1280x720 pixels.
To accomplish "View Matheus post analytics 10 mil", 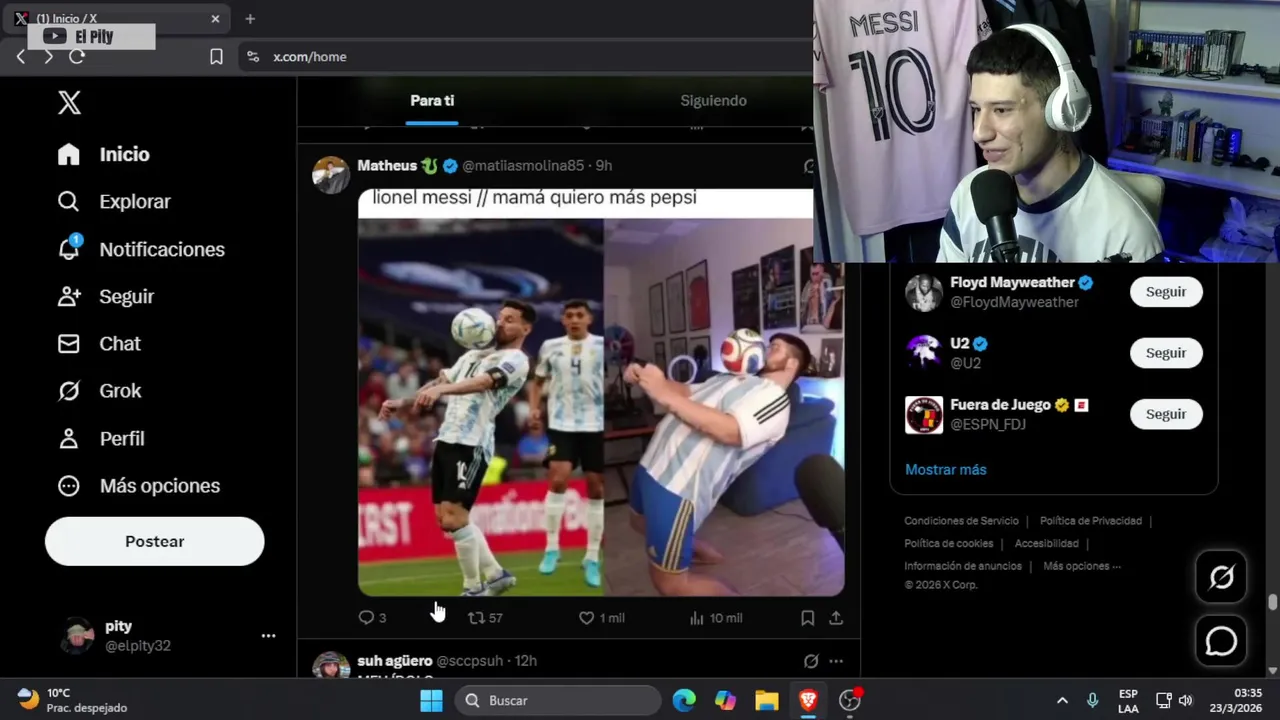I will coord(715,618).
